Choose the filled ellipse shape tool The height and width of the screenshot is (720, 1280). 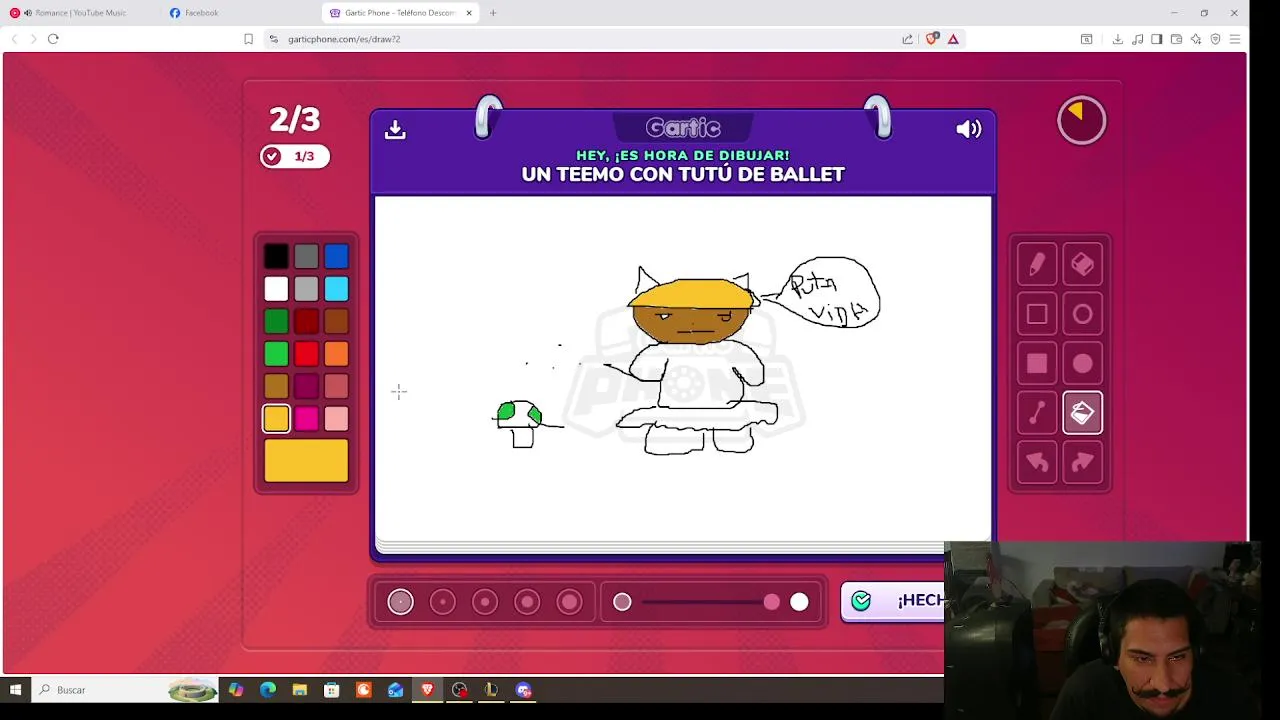(1083, 364)
